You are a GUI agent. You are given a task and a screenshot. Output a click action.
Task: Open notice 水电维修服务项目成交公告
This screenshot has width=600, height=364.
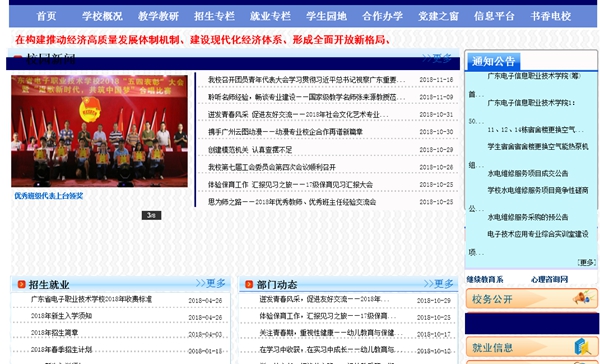(528, 173)
